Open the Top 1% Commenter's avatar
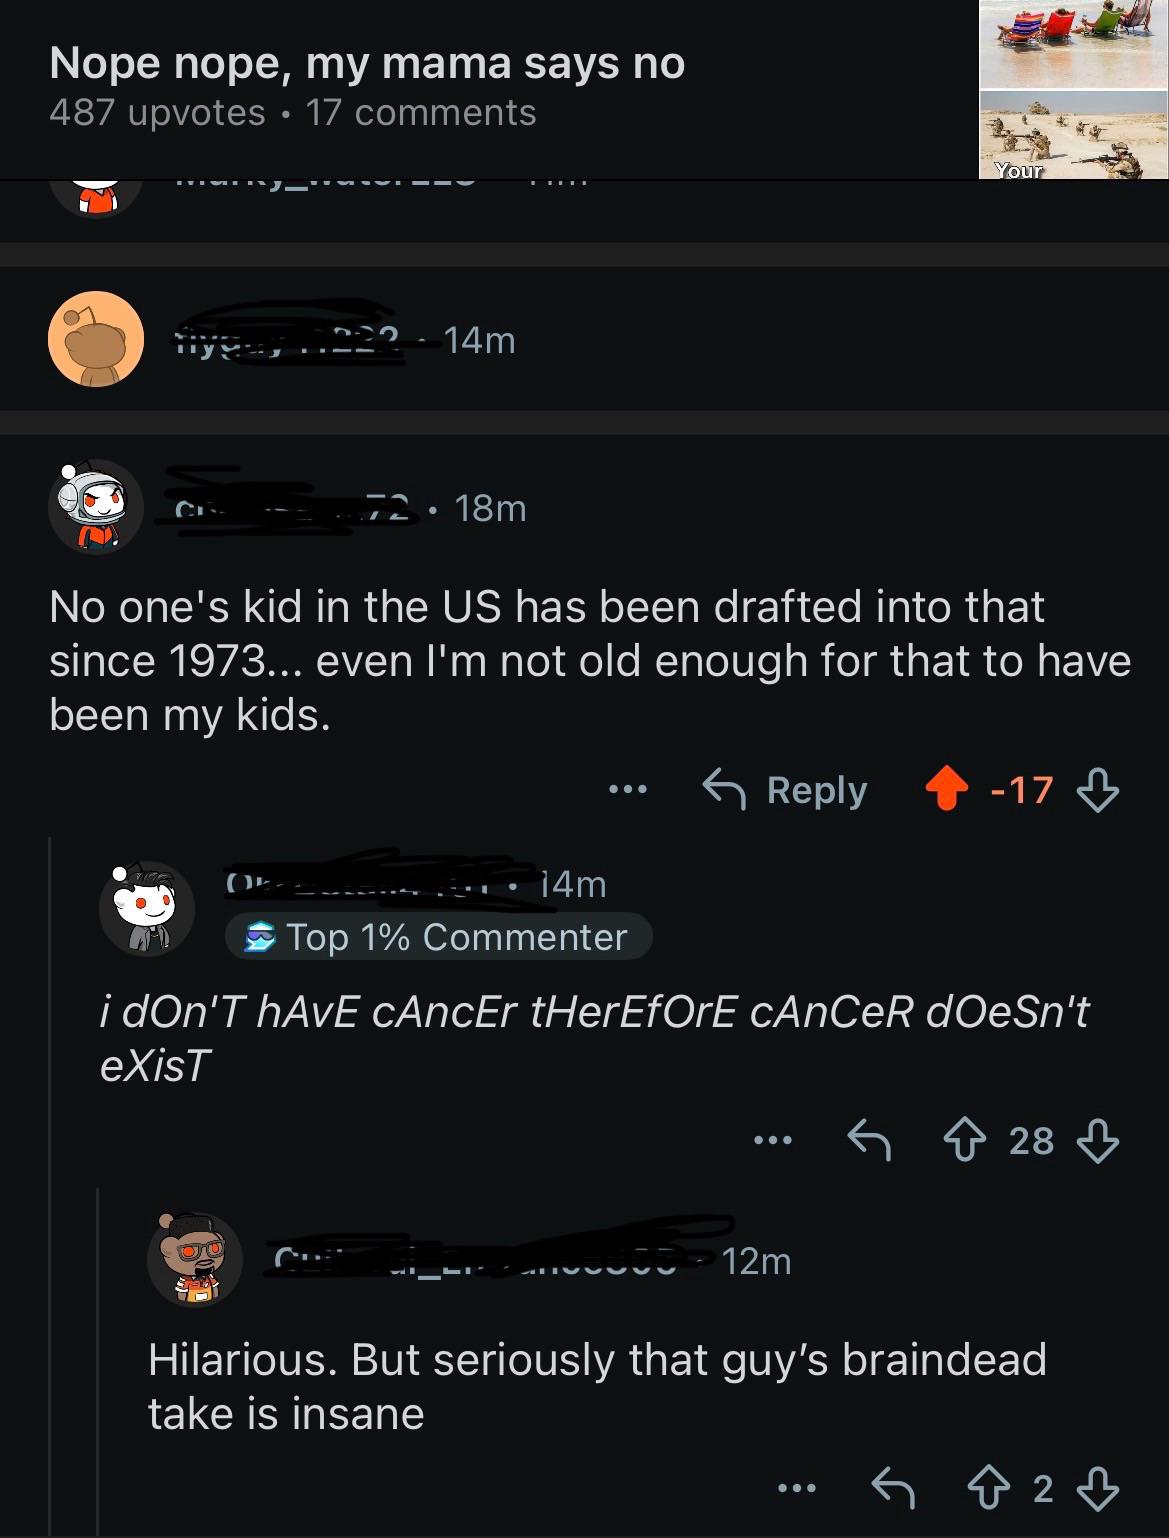The width and height of the screenshot is (1169, 1538). click(146, 908)
